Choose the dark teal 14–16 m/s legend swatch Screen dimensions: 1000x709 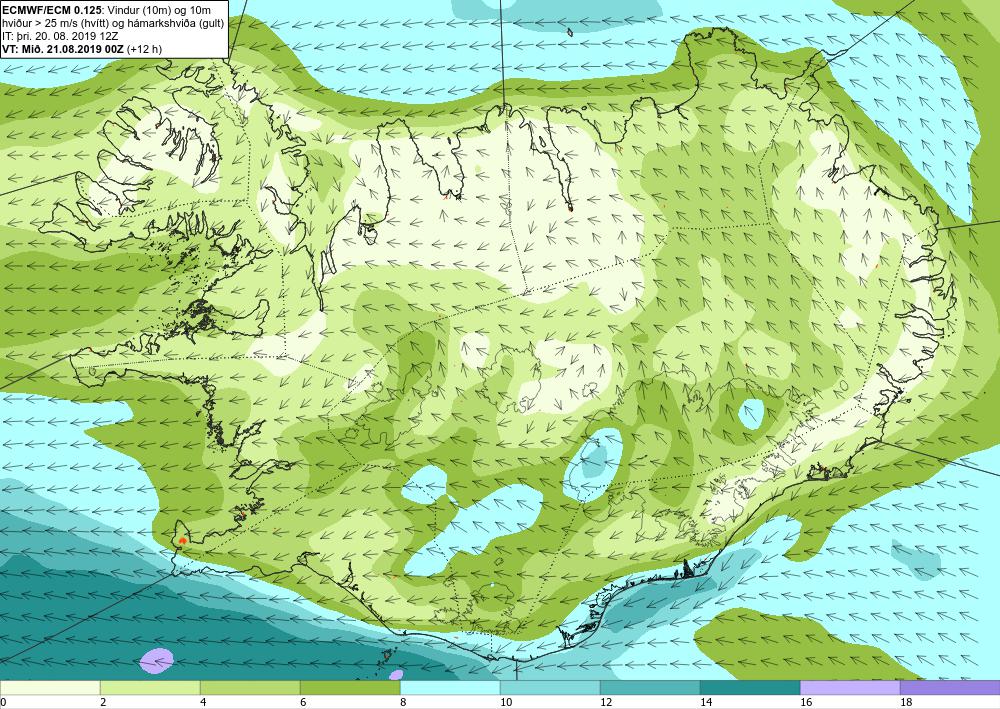[750, 688]
